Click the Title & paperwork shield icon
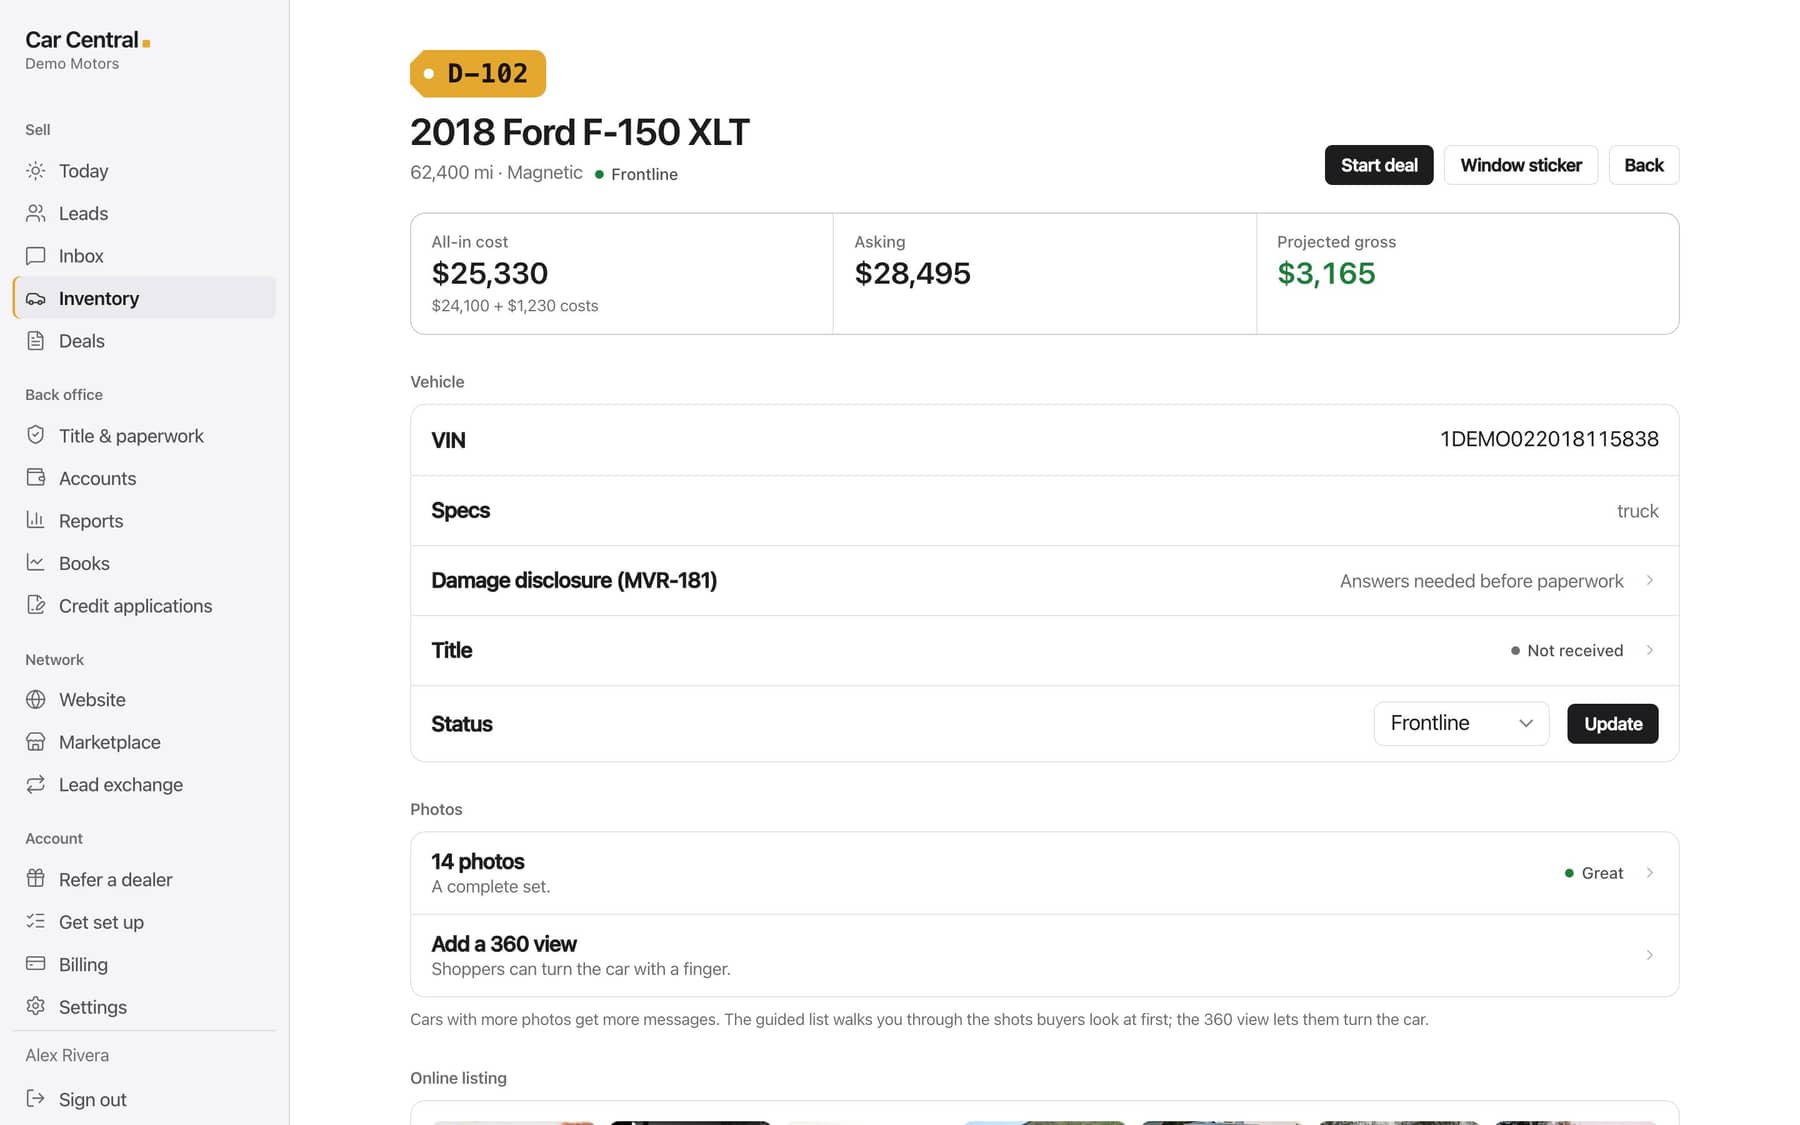 (x=36, y=435)
